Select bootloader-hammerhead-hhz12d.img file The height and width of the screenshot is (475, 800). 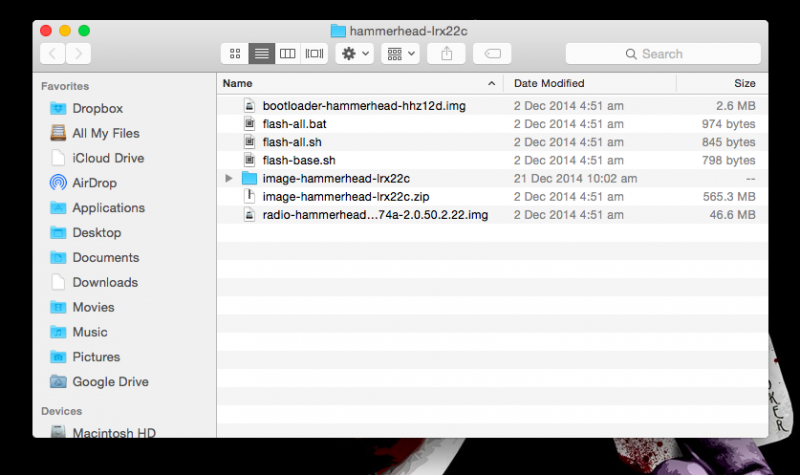364,105
